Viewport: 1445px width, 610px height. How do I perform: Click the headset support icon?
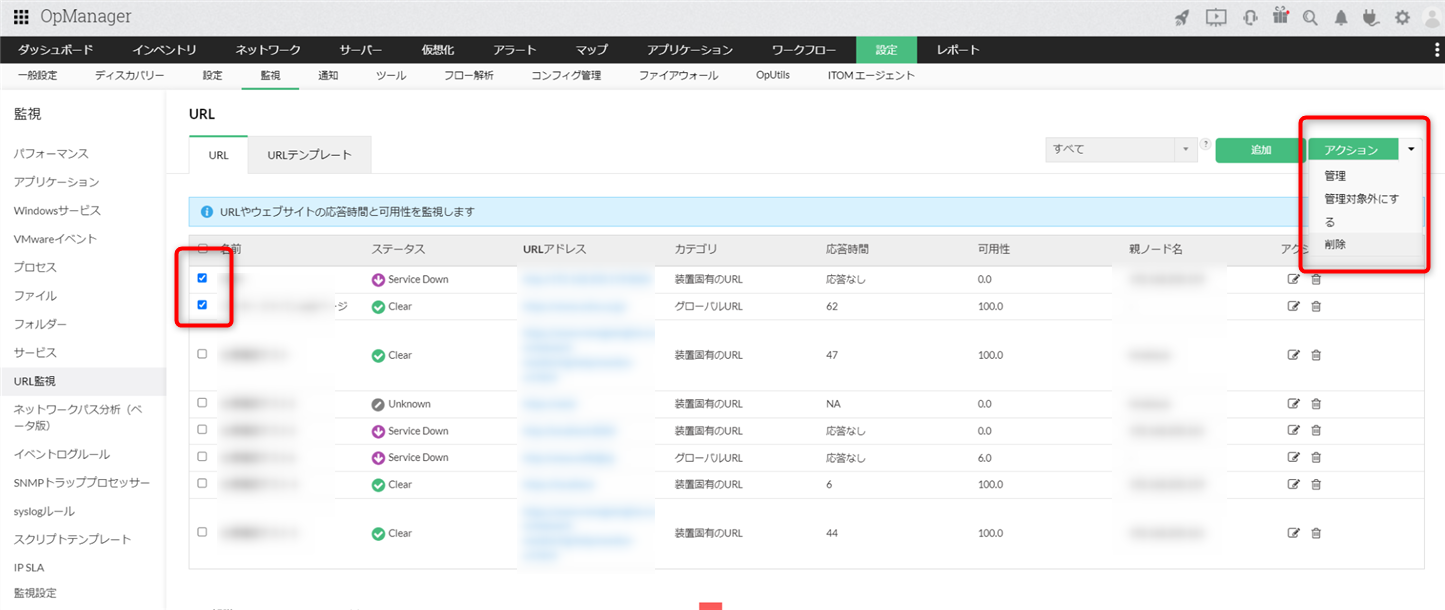(1250, 17)
